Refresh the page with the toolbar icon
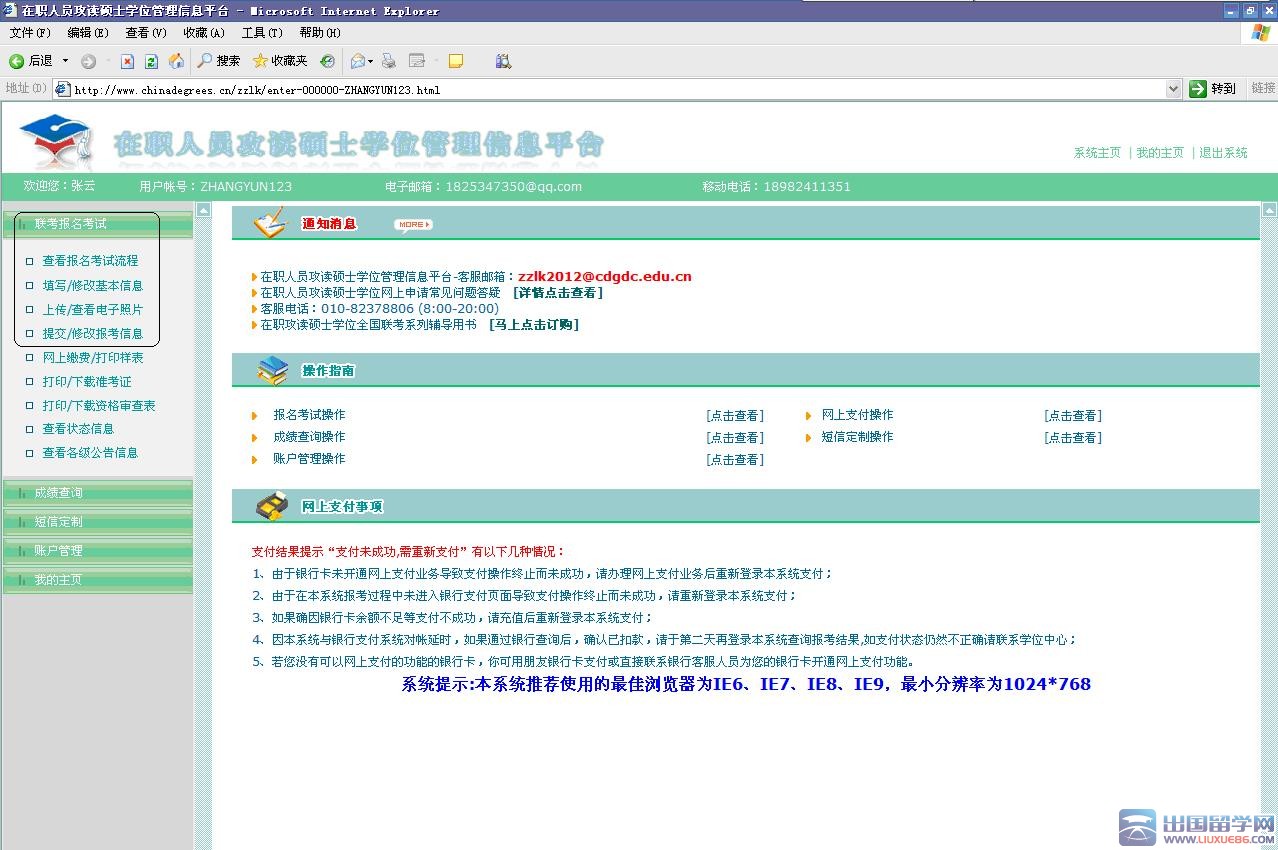Screen dimensions: 1278x850 pos(151,61)
